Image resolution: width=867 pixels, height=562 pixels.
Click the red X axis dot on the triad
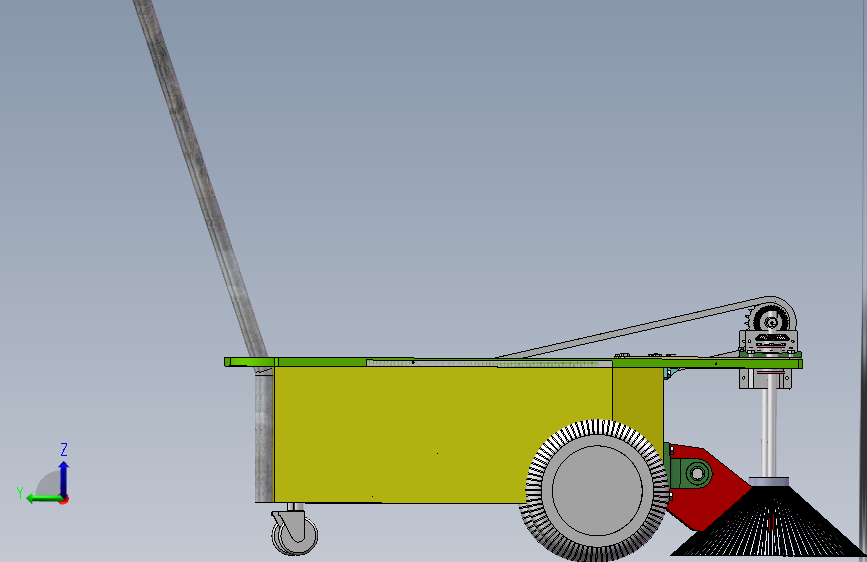65,500
